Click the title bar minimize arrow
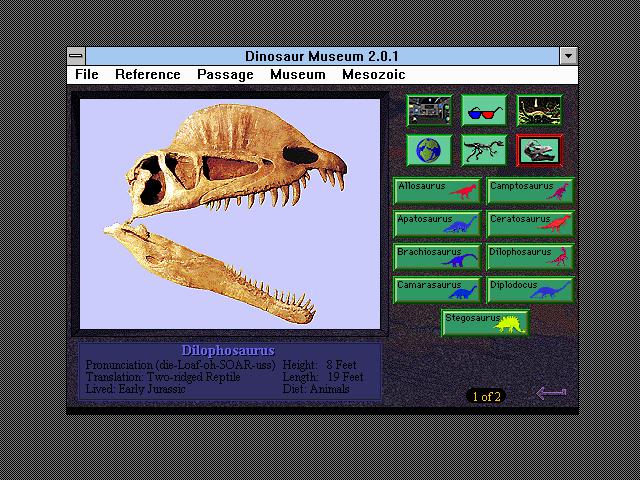640x480 pixels. pyautogui.click(x=569, y=56)
